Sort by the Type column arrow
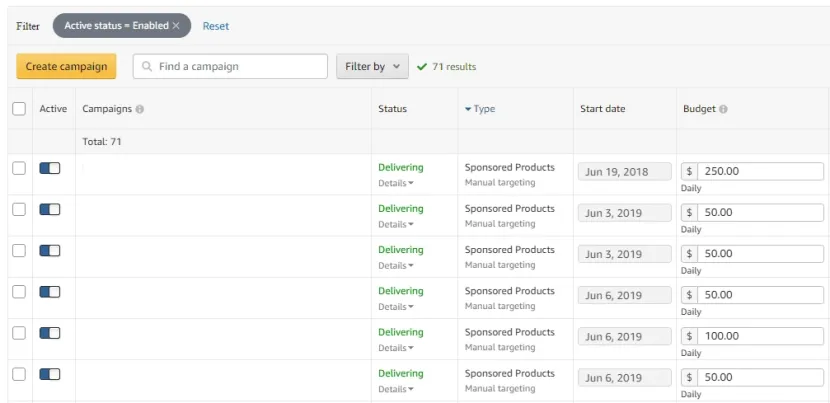The image size is (830, 403). (x=468, y=109)
